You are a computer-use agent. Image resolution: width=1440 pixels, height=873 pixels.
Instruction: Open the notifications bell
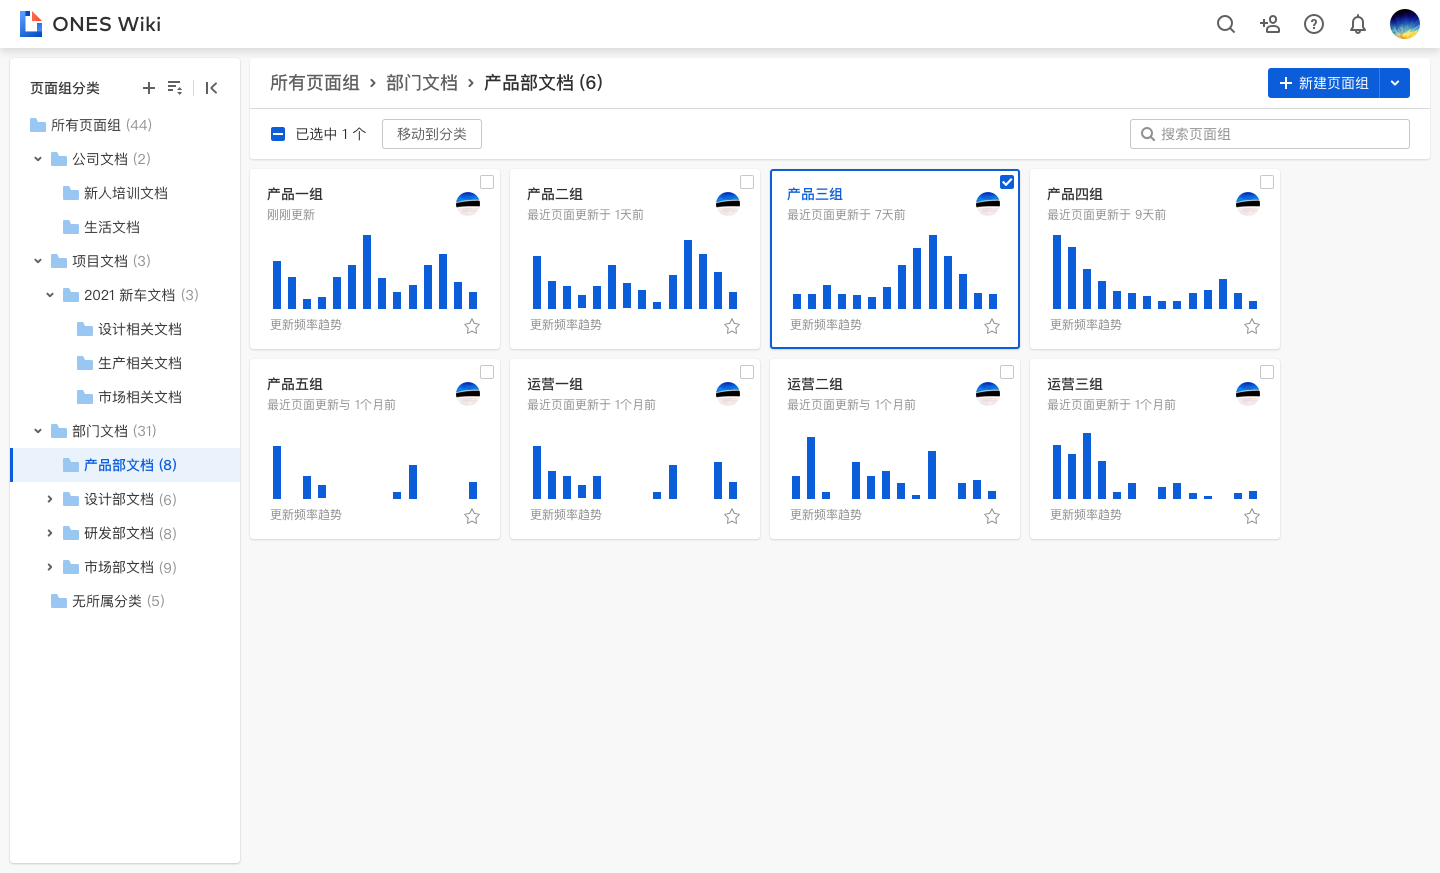[1358, 24]
